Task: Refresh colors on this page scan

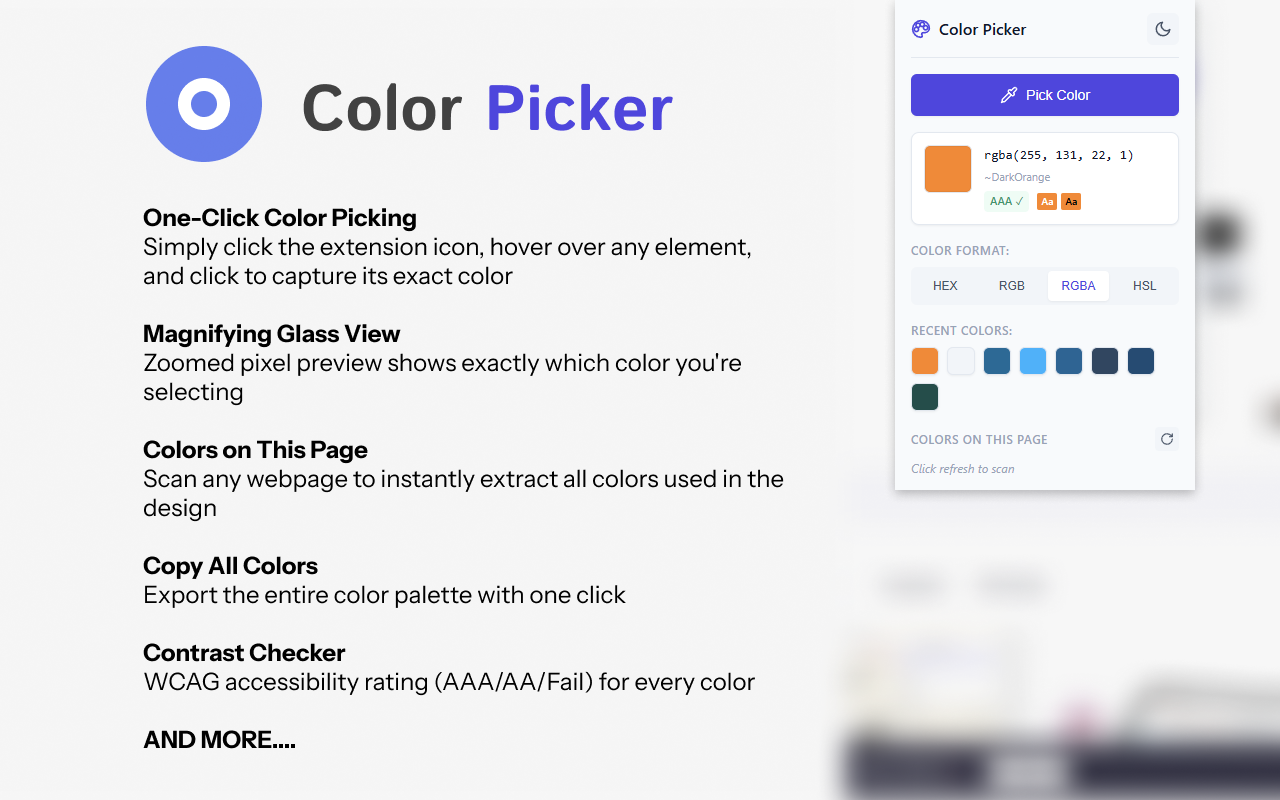Action: 1166,439
